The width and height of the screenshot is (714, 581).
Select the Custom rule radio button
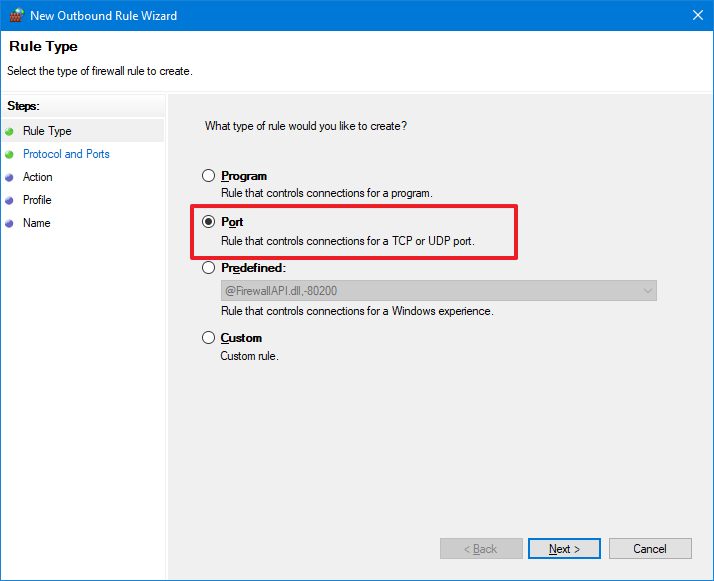(209, 338)
